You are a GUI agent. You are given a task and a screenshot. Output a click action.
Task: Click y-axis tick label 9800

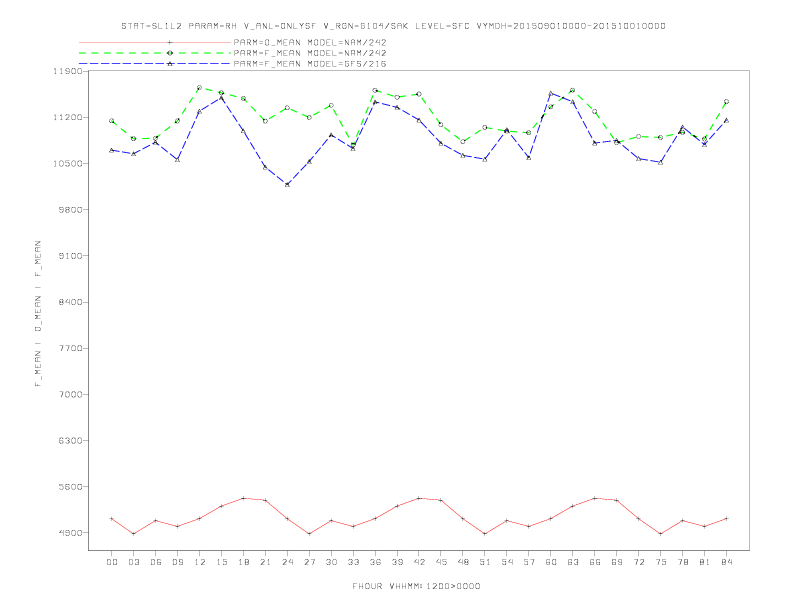pos(70,210)
